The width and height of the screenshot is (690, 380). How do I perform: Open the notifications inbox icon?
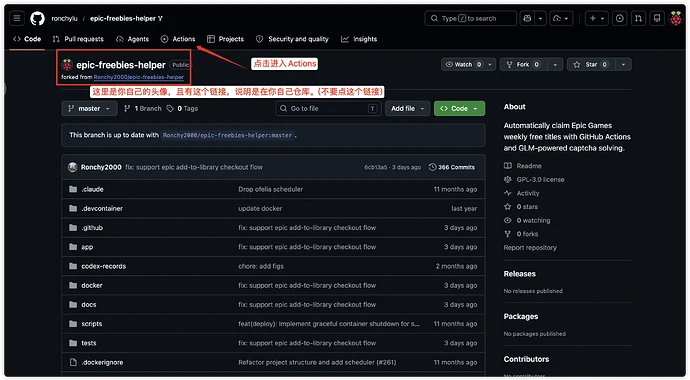(657, 18)
